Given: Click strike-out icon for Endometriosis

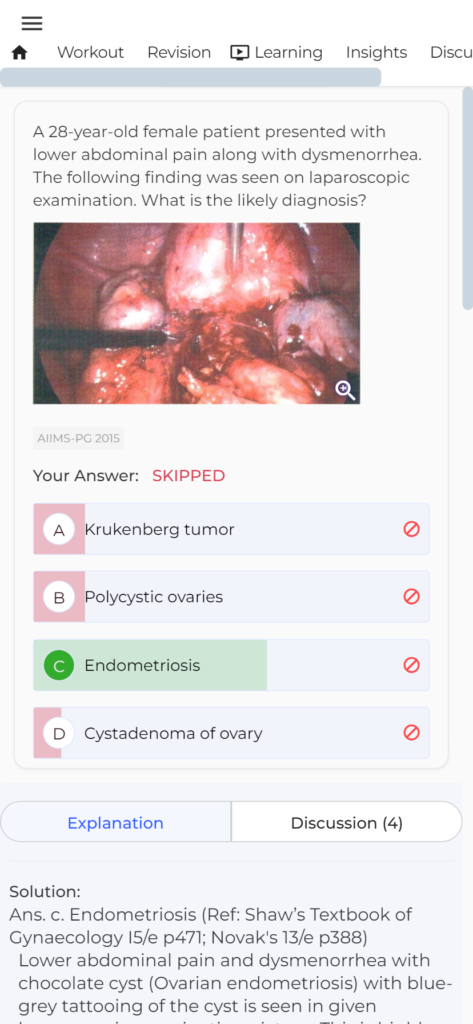Looking at the screenshot, I should (x=412, y=665).
